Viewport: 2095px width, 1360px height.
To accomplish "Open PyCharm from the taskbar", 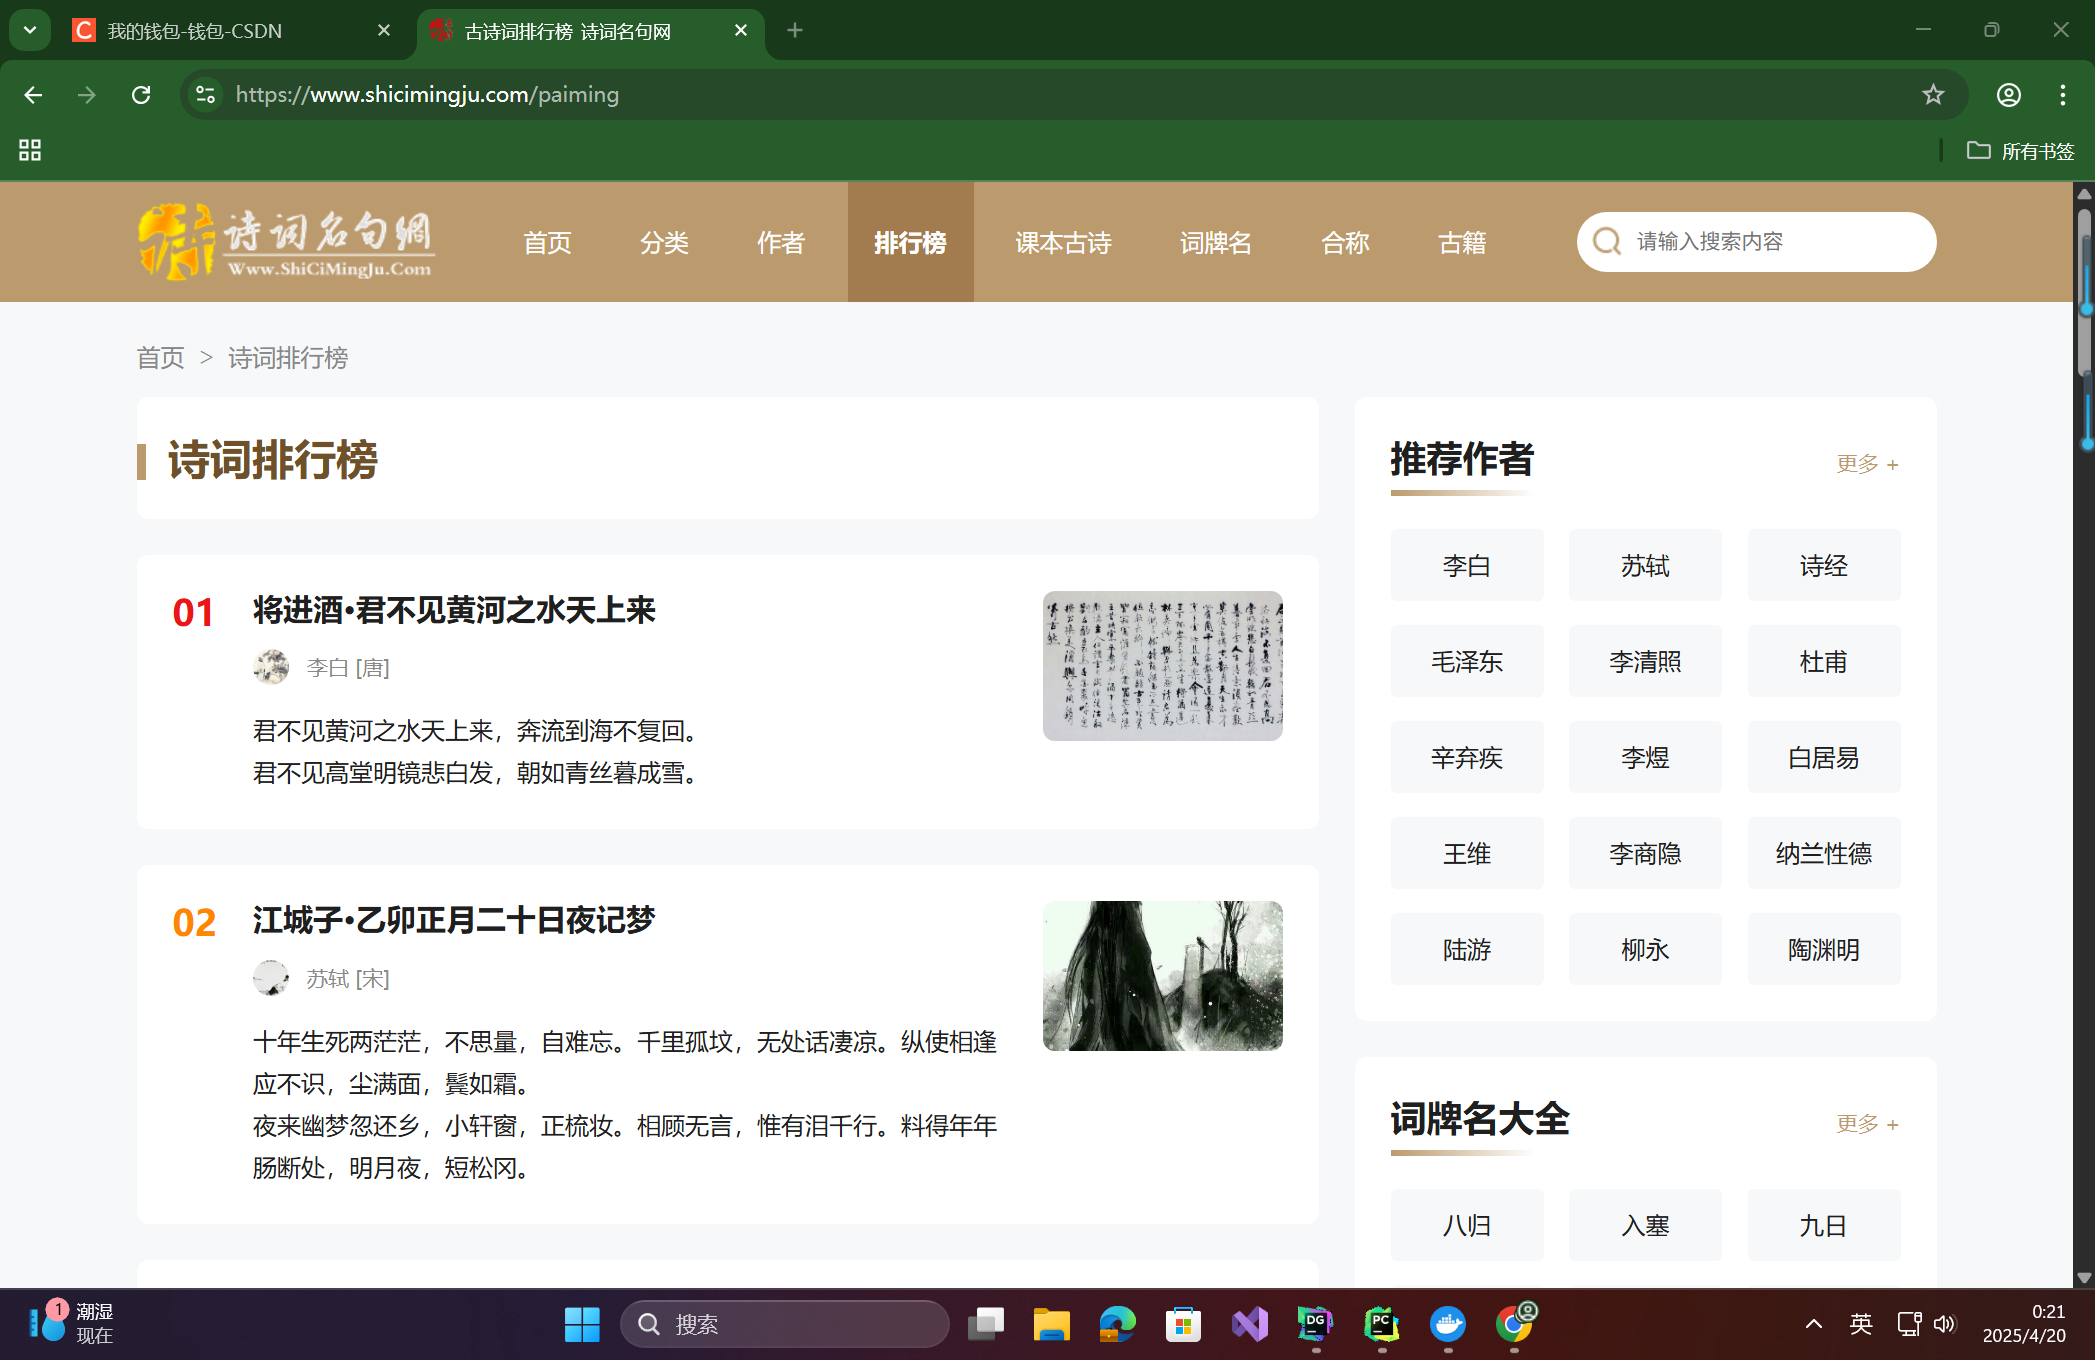I will point(1381,1324).
